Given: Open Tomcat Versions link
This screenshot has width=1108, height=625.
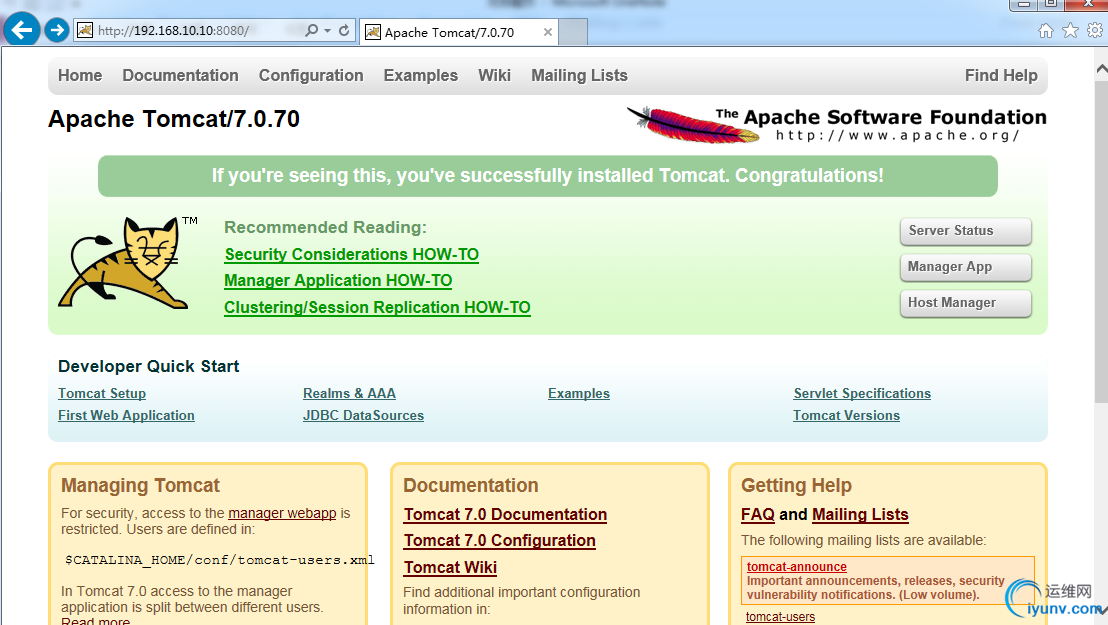Looking at the screenshot, I should point(847,416).
